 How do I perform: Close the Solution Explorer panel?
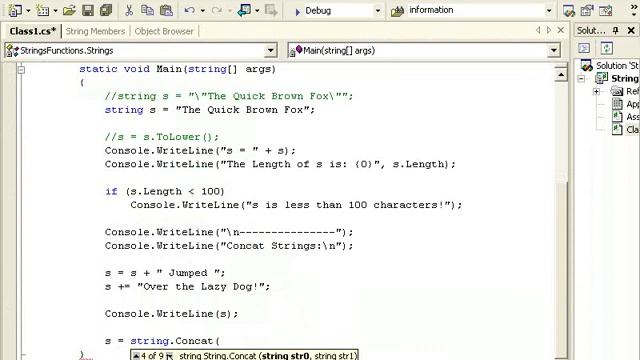coord(631,30)
